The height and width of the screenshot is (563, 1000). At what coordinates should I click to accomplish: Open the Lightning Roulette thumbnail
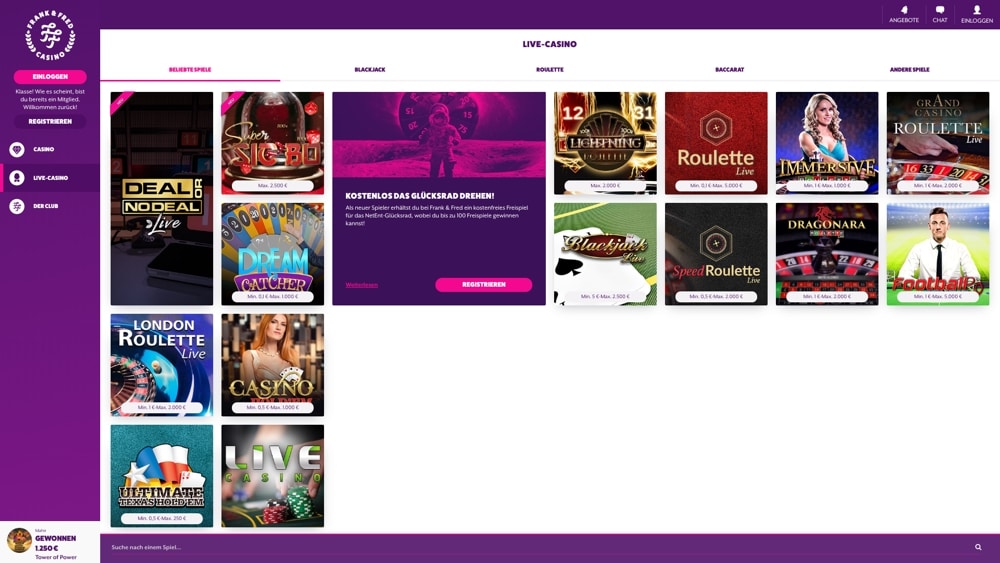(605, 143)
